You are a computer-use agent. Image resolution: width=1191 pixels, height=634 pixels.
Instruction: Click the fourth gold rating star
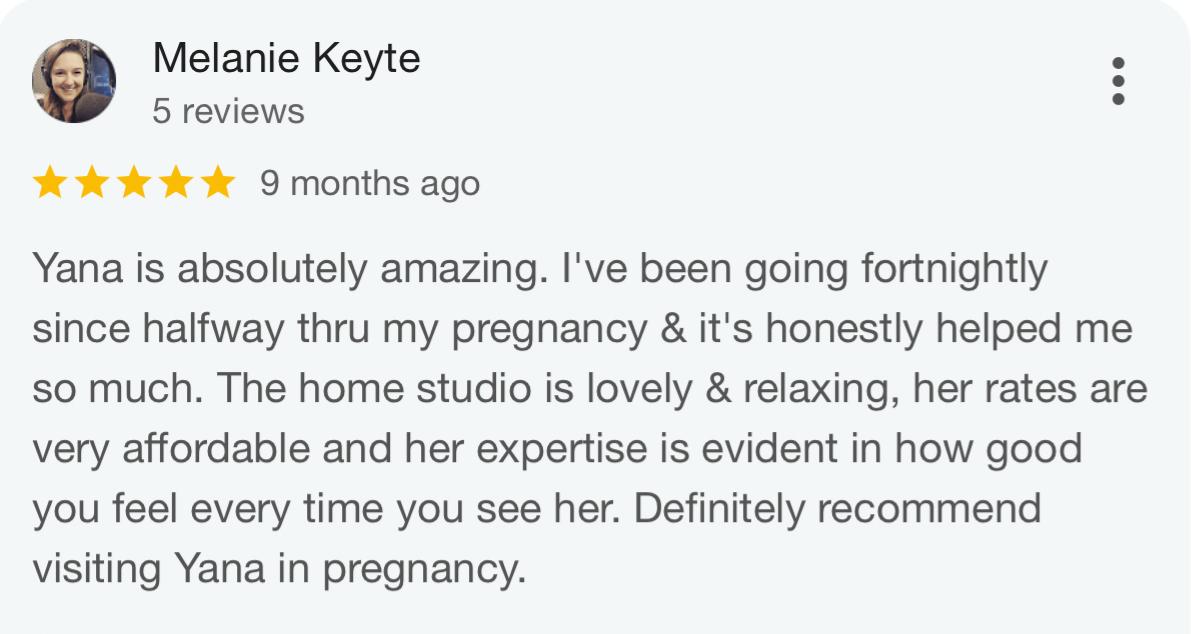(175, 184)
